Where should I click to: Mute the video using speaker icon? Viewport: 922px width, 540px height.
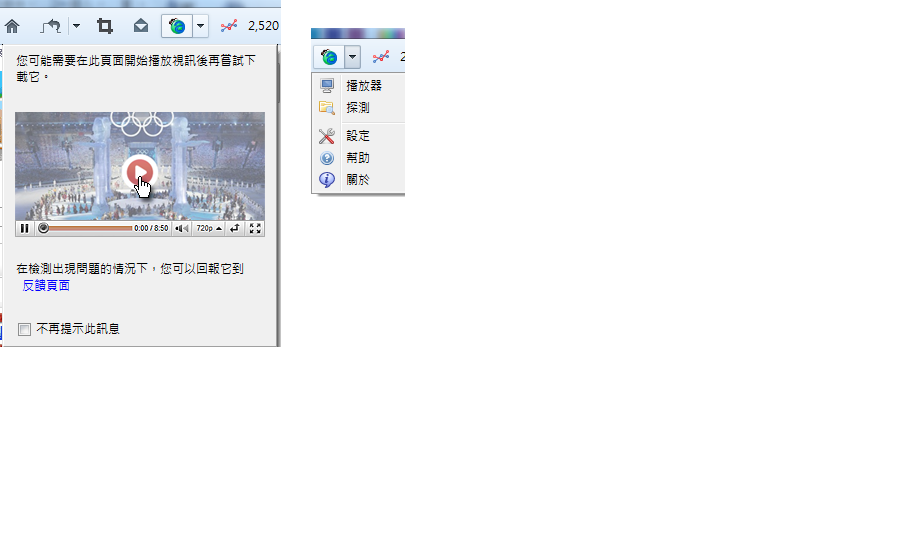click(x=182, y=228)
